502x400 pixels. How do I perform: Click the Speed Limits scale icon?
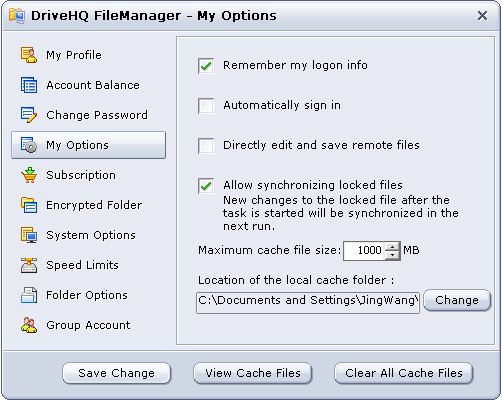coord(29,265)
